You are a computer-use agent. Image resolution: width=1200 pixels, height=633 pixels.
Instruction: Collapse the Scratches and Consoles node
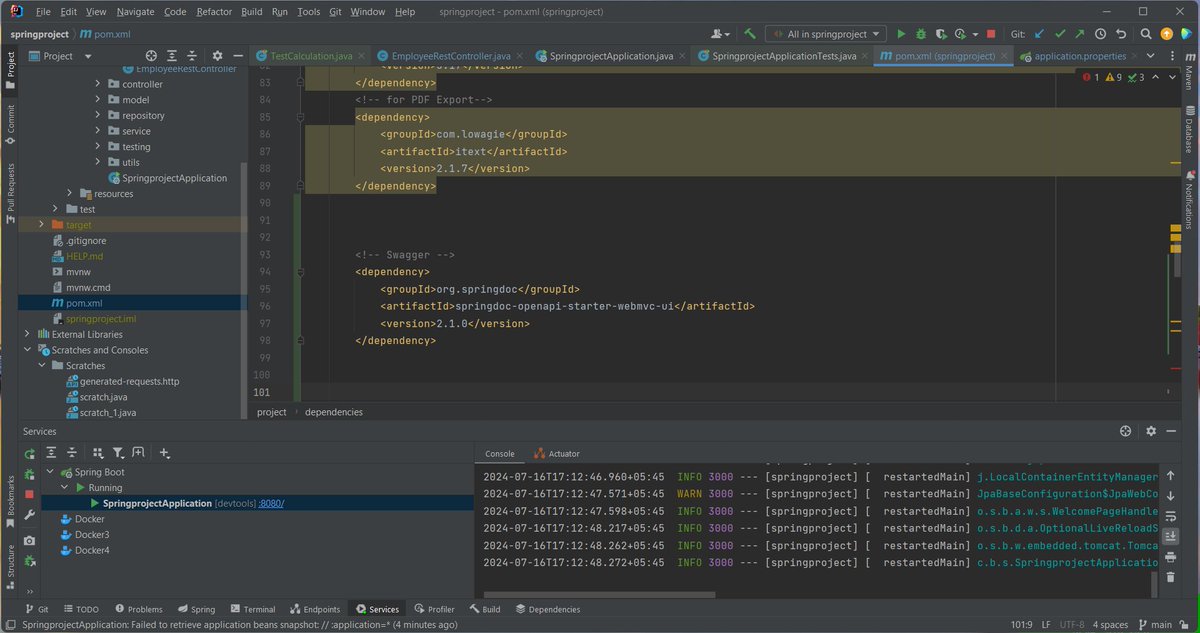27,350
